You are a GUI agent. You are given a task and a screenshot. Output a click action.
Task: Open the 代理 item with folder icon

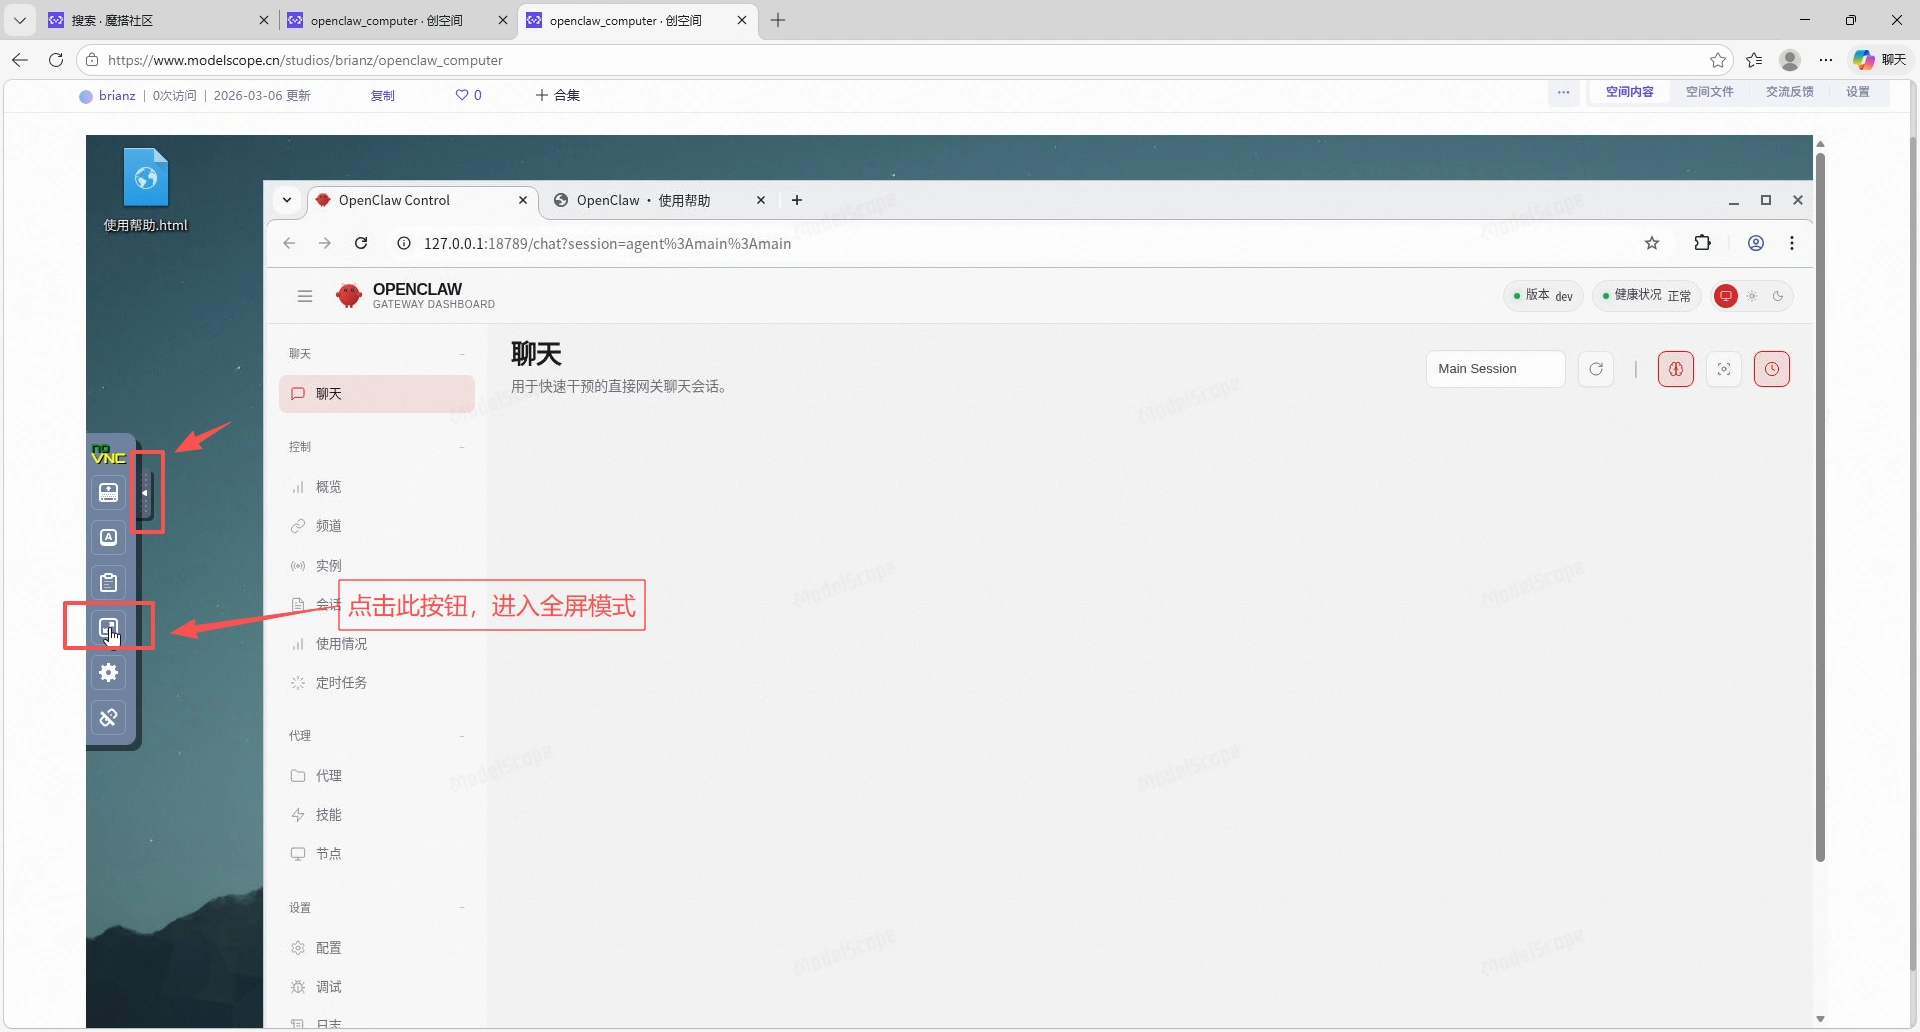(377, 776)
